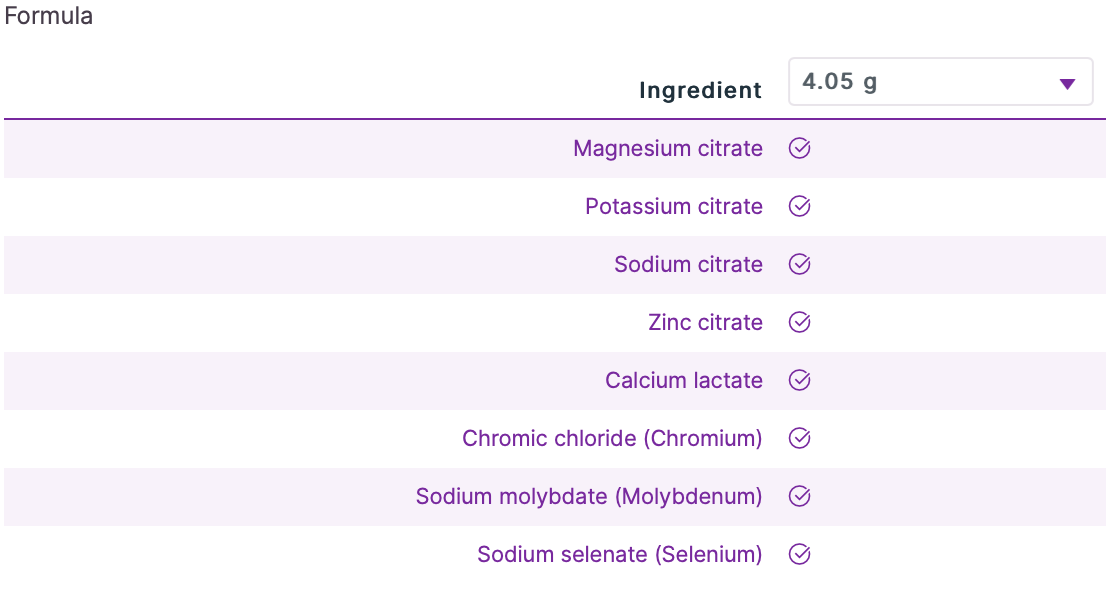Click check icon next to Calcium lactate
Viewport: 1120px width, 602px height.
pos(799,381)
